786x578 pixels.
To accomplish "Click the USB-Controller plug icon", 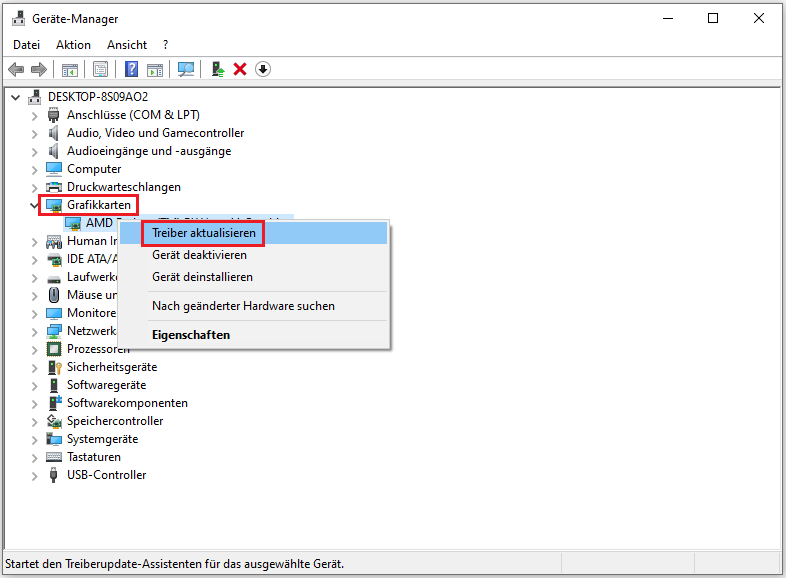I will point(54,475).
